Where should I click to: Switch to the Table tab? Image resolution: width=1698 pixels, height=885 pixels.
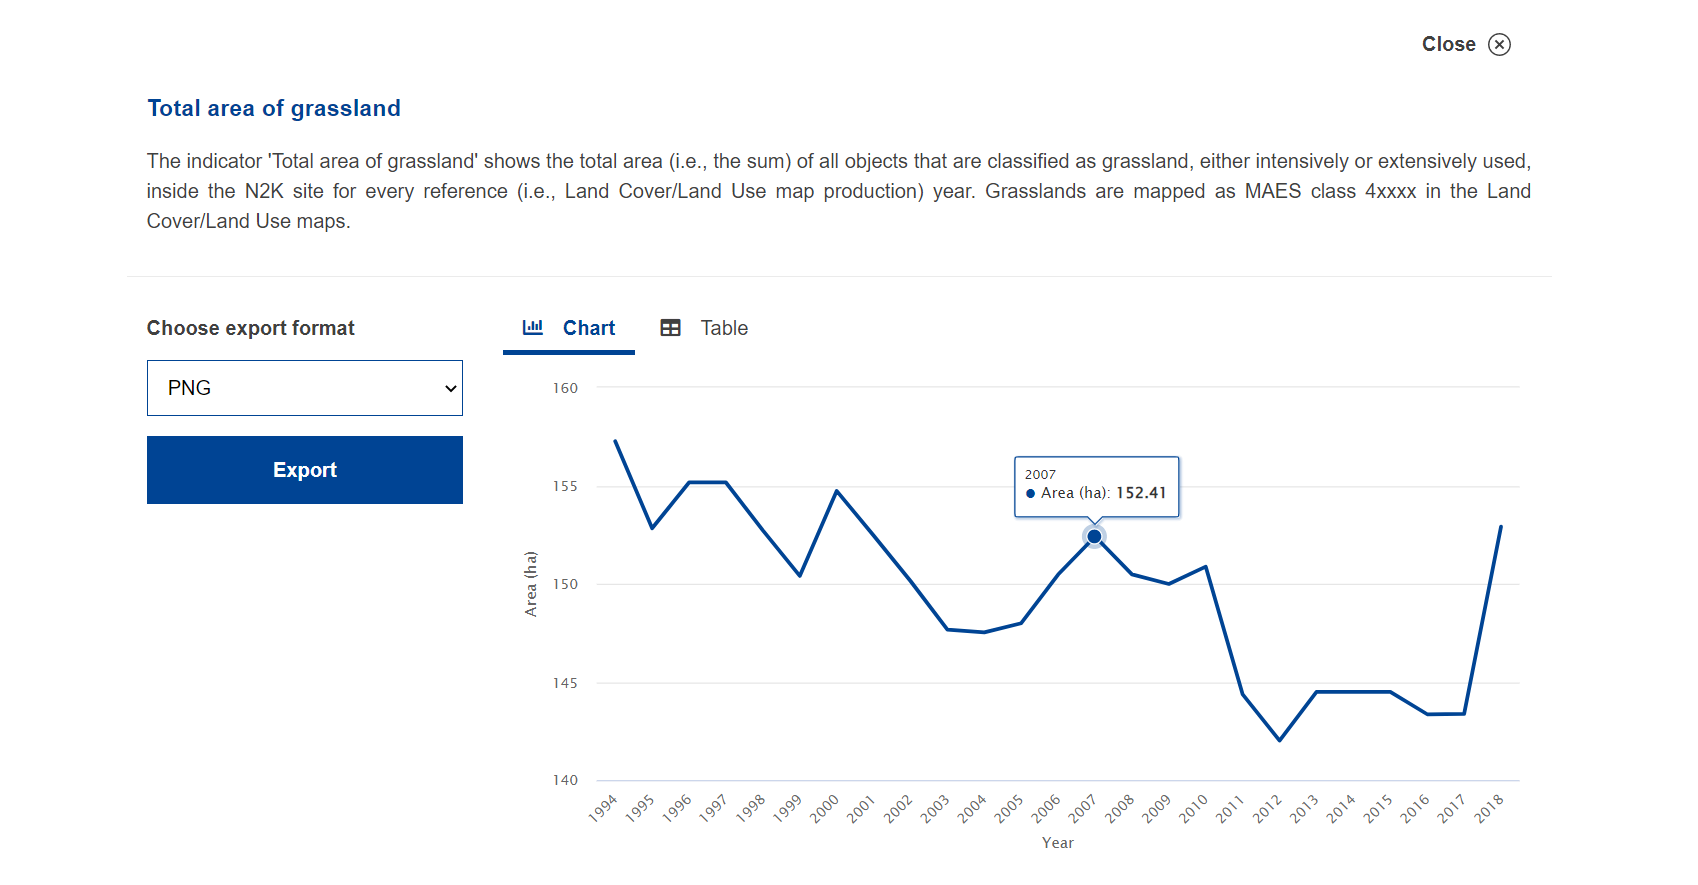coord(723,328)
